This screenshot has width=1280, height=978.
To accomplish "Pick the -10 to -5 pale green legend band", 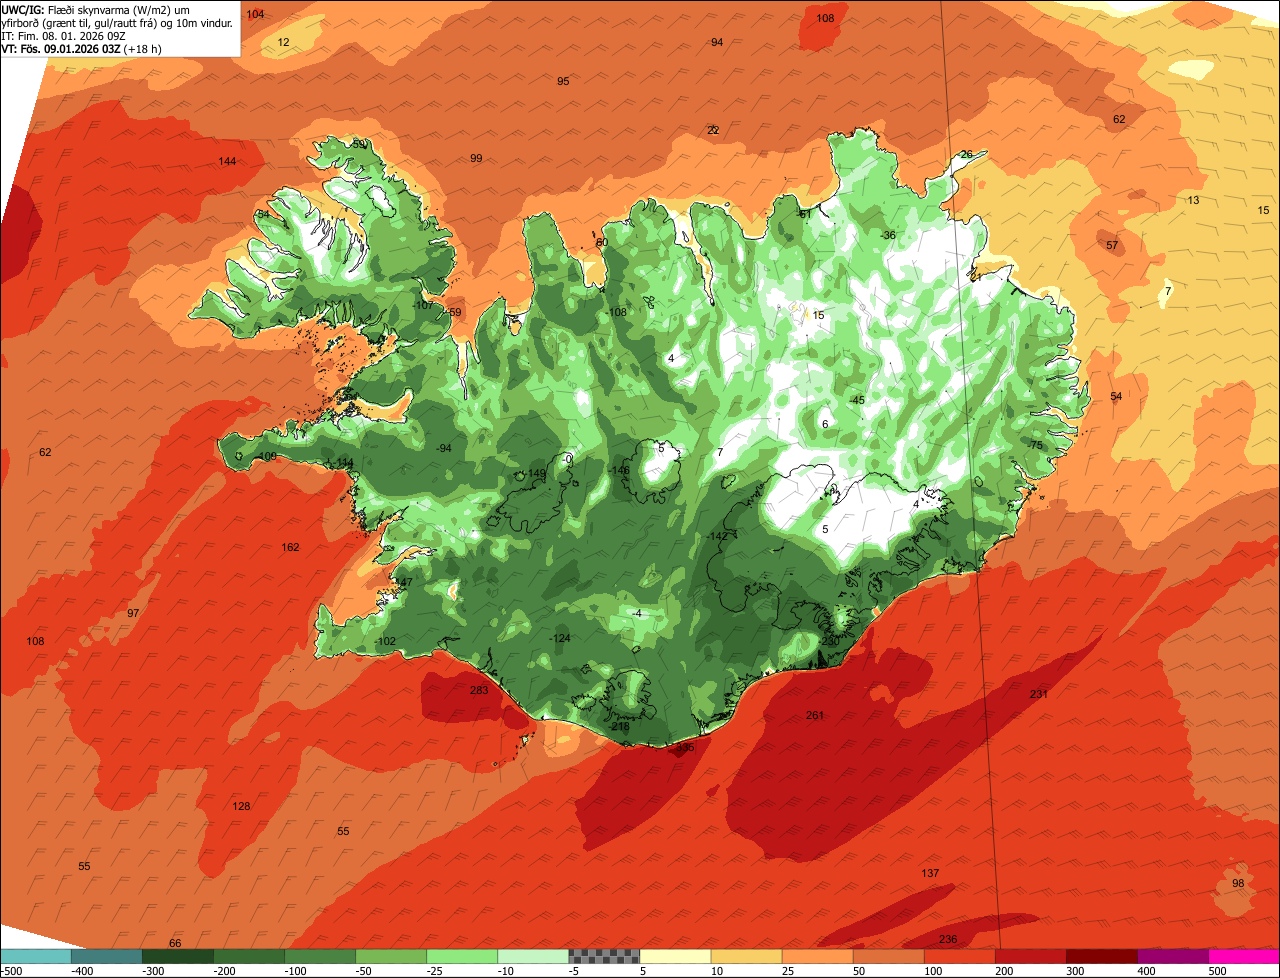I will coord(533,956).
